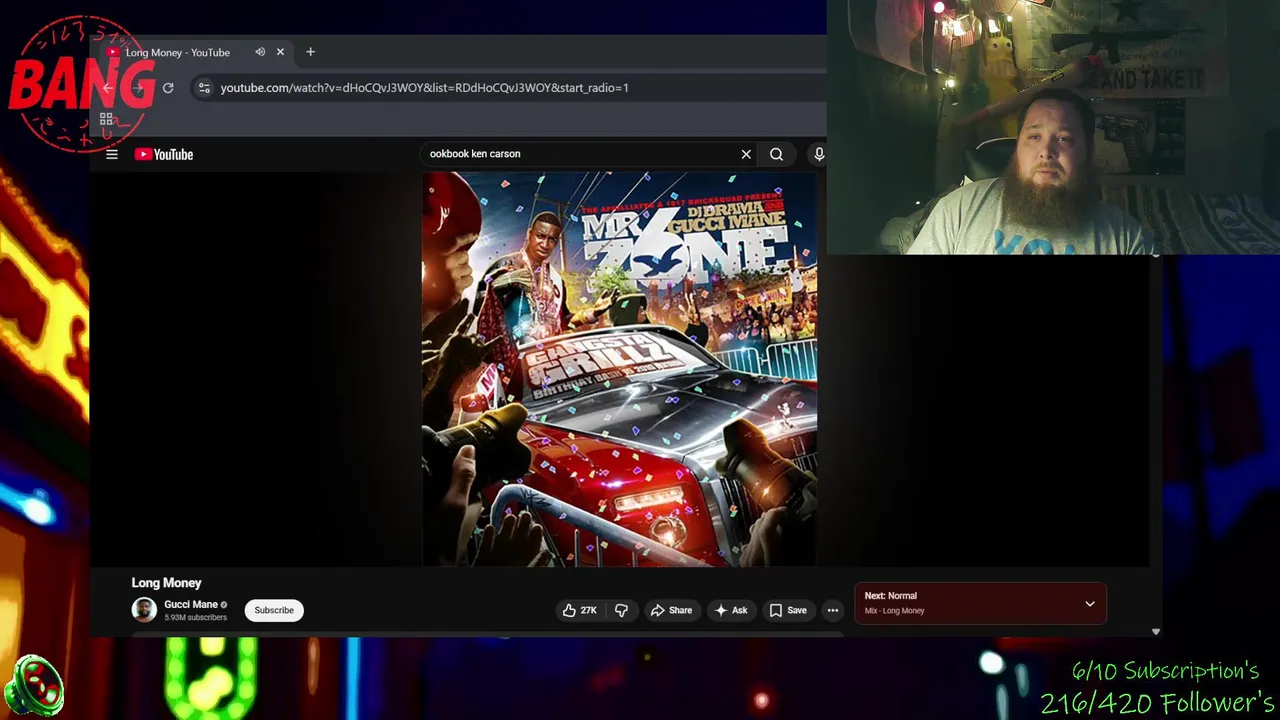The image size is (1280, 720).
Task: Open the Ask AI button
Action: click(x=731, y=610)
